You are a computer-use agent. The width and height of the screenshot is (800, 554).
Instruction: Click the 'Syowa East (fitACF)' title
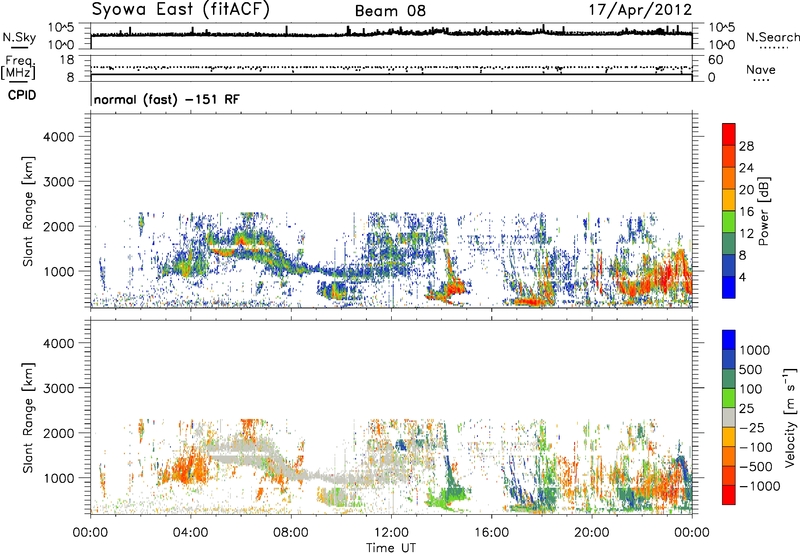[x=180, y=10]
